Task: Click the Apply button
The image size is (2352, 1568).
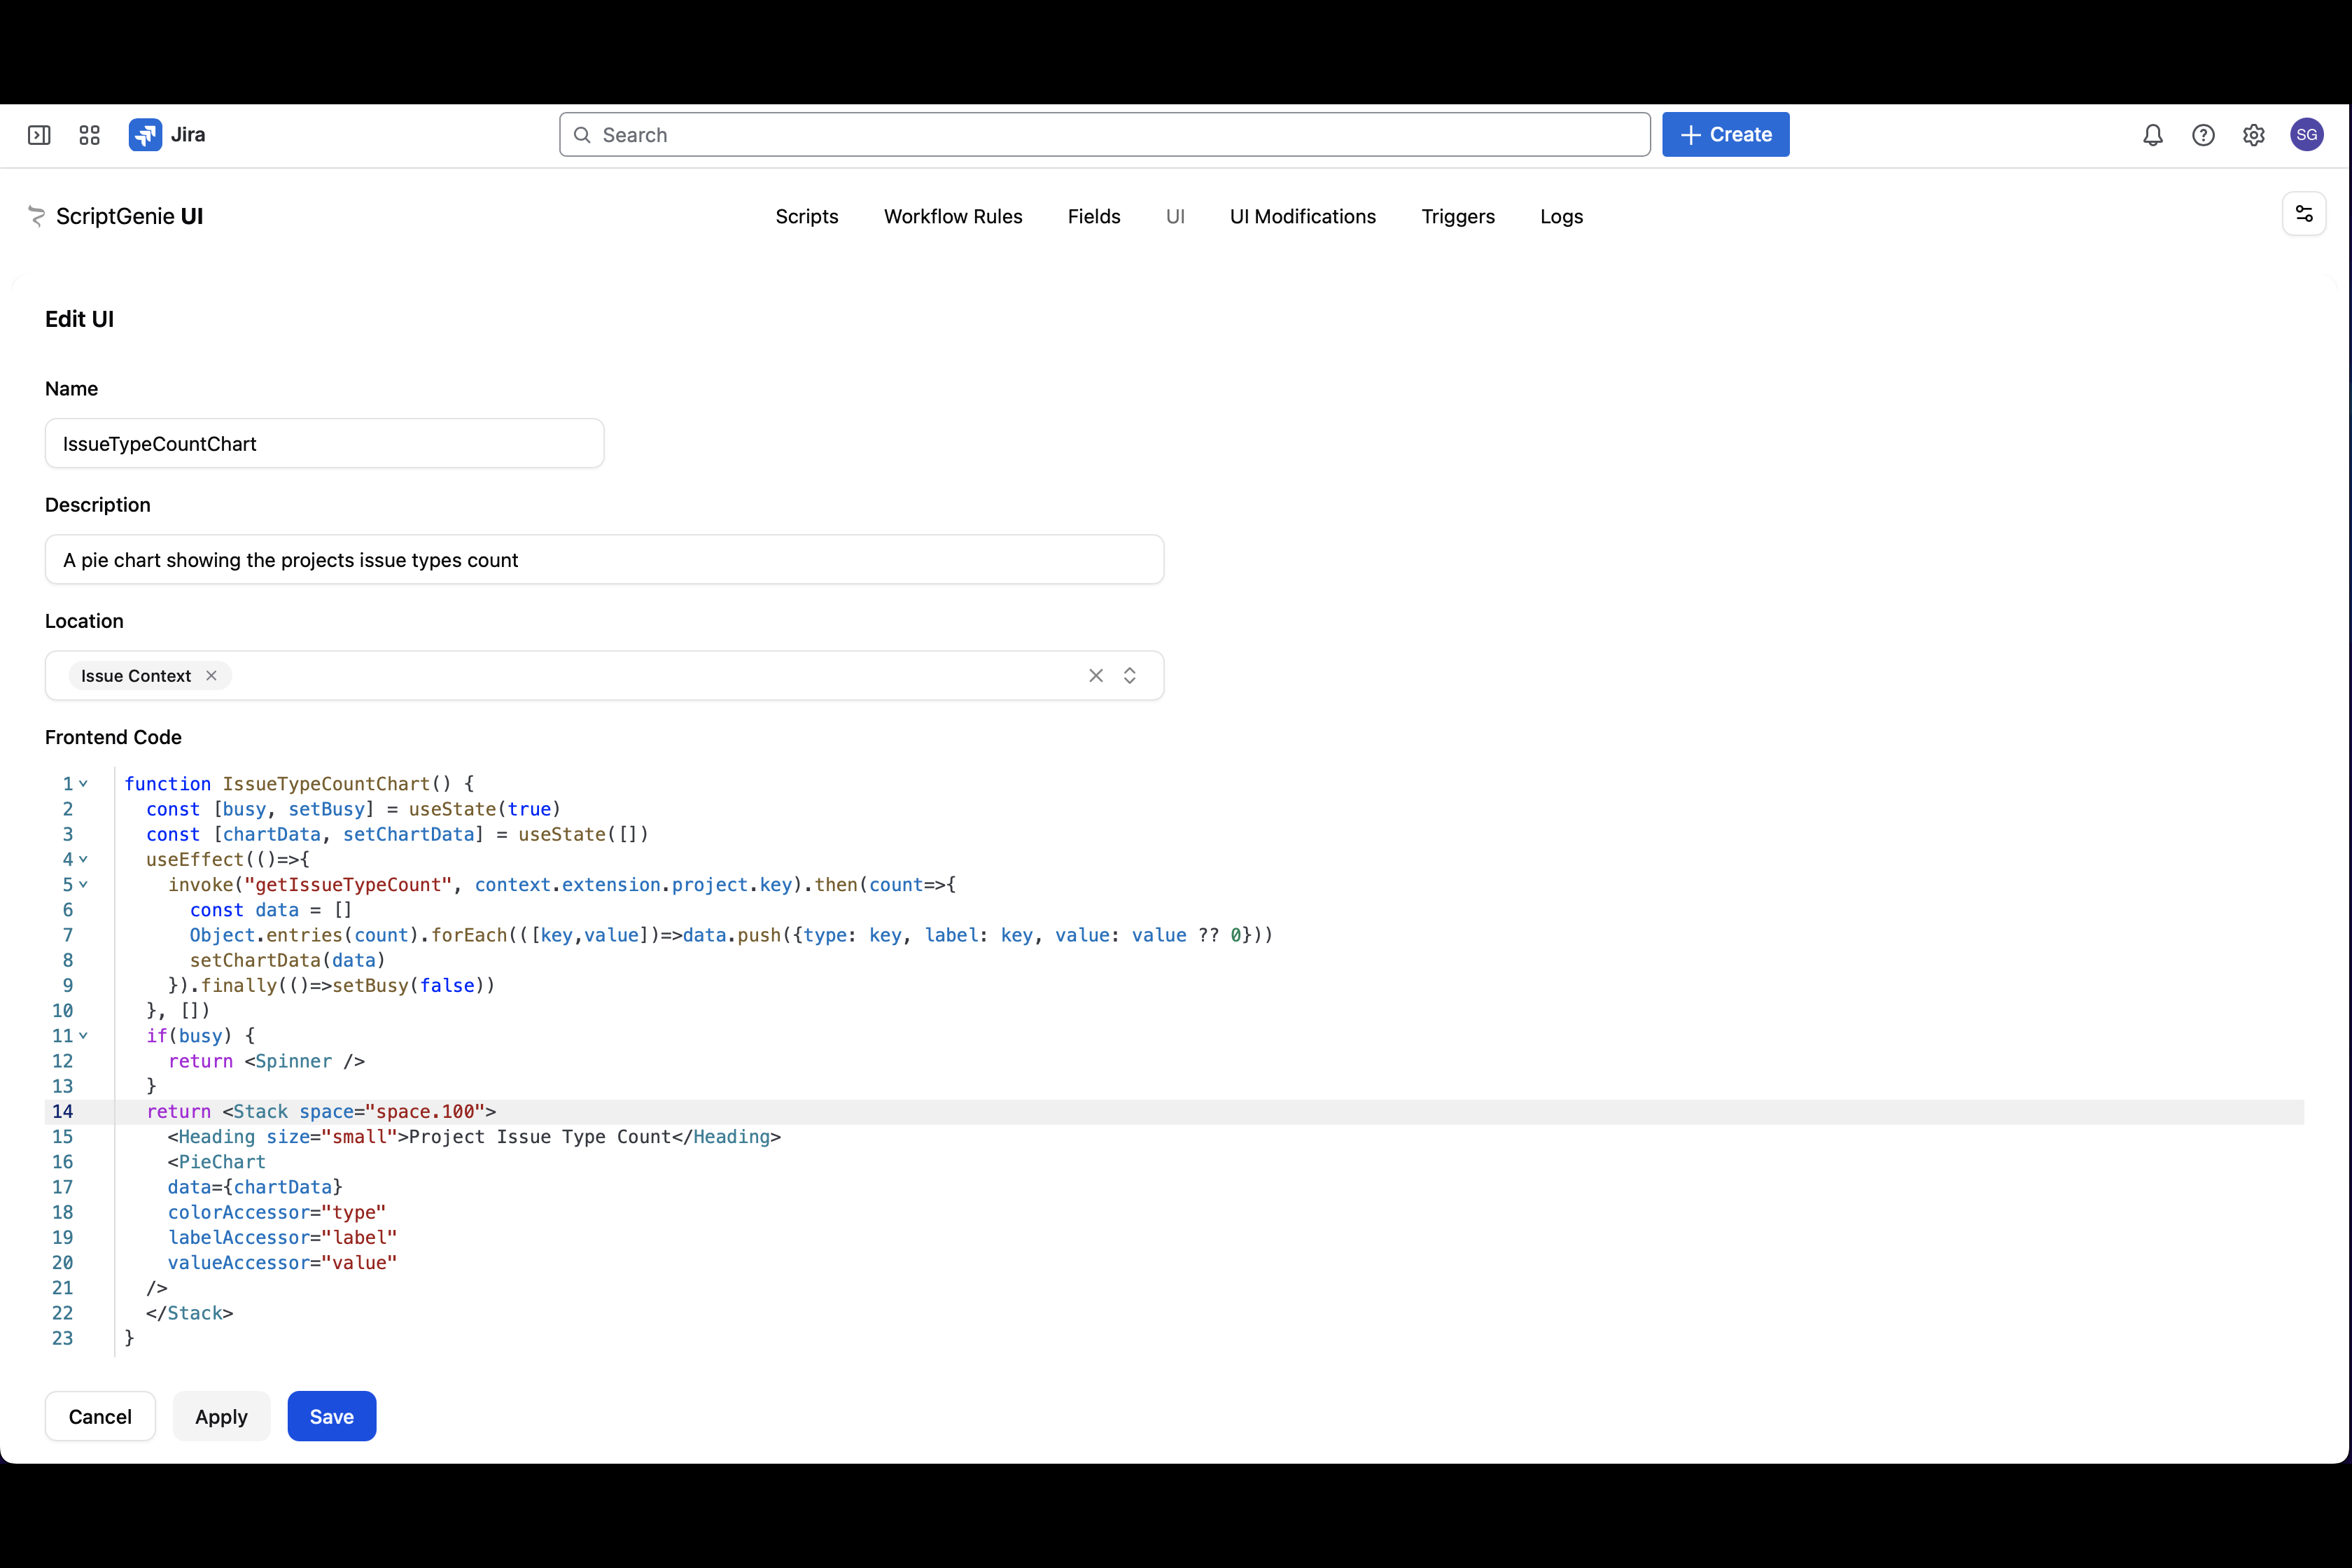Action: click(221, 1416)
